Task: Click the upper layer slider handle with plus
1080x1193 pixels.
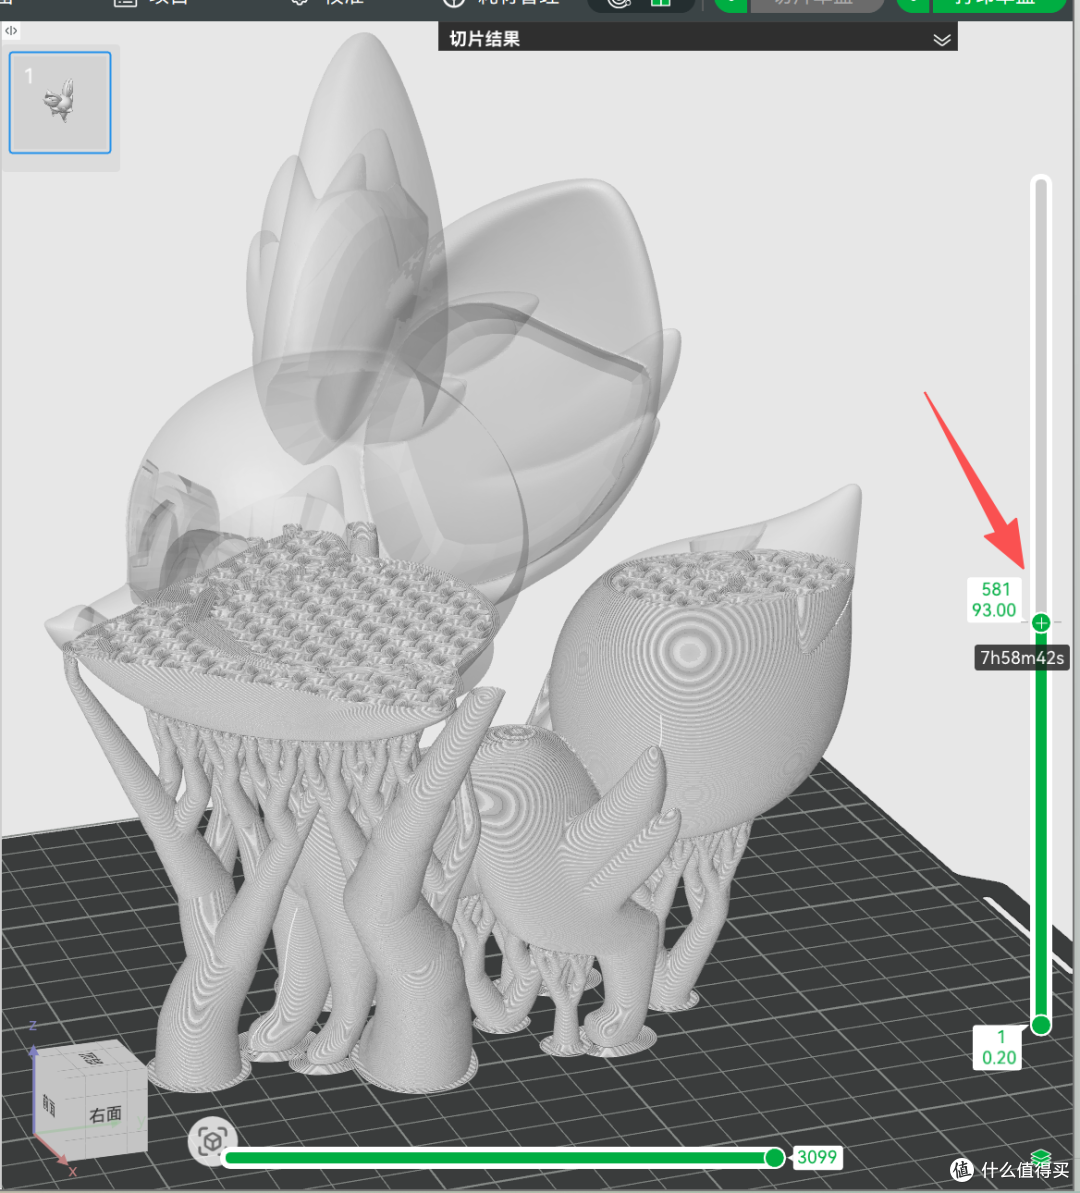Action: 1041,622
